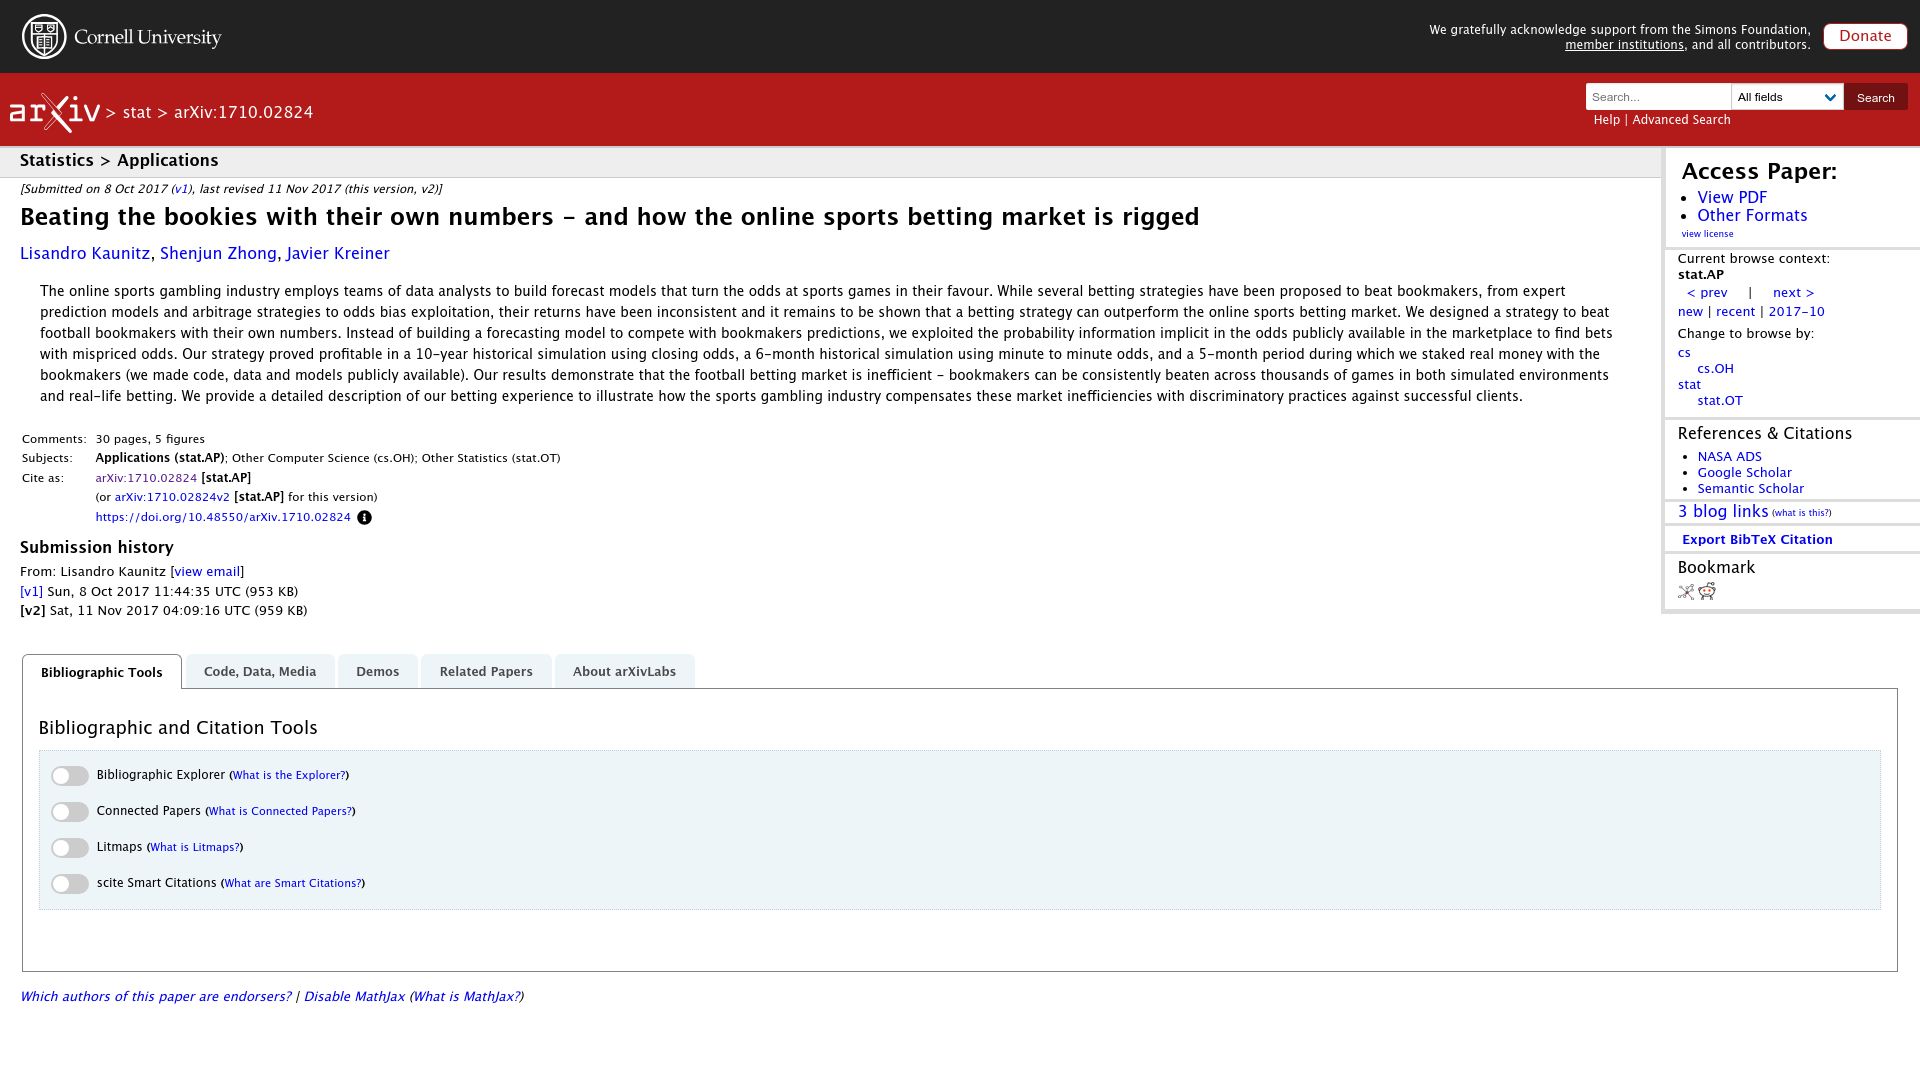Click view email link
Image resolution: width=1920 pixels, height=1080 pixels.
coord(207,572)
